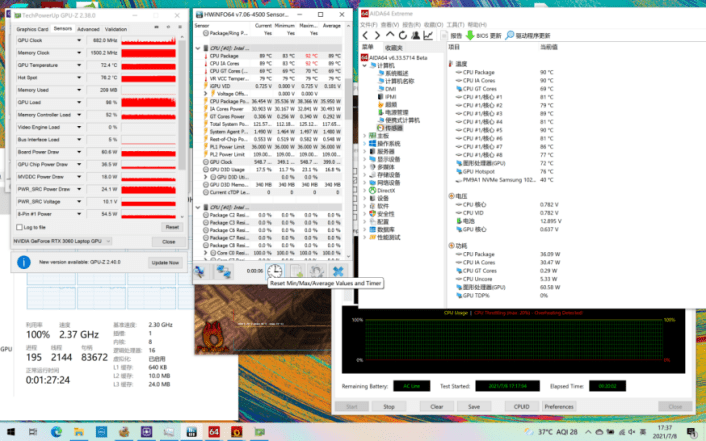The width and height of the screenshot is (706, 441).
Task: Click AIDA64 red icon on taskbar
Action: tap(214, 432)
